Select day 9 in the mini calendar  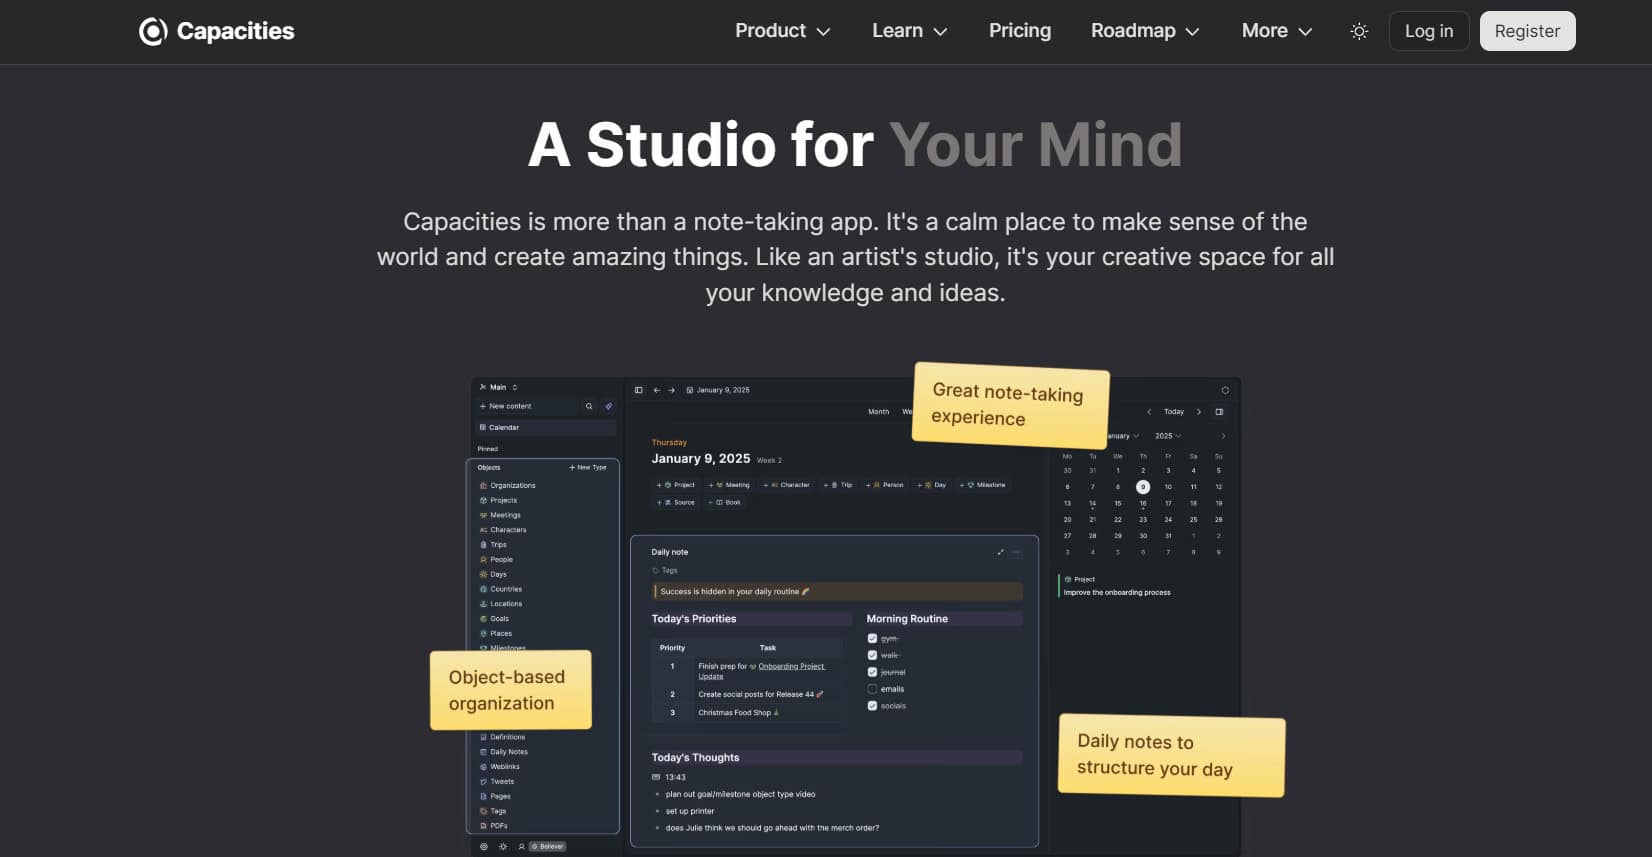click(1142, 487)
